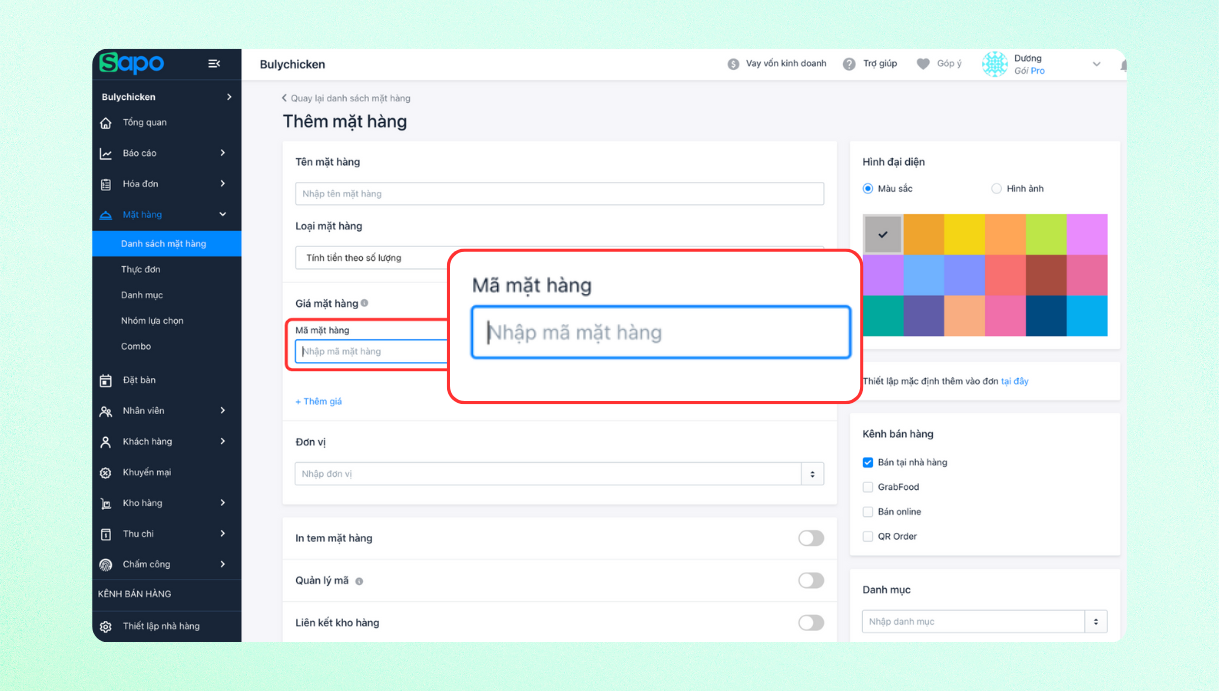Click the Mặt hàng dish icon
1219x691 pixels.
[x=106, y=215]
